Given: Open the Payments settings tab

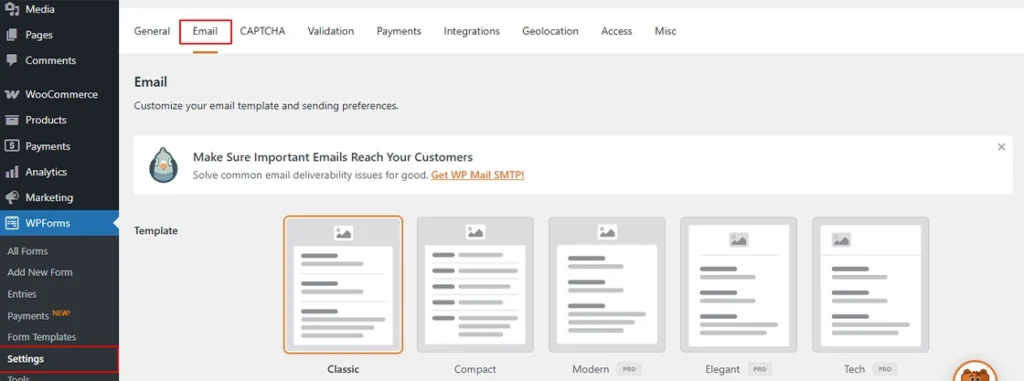Looking at the screenshot, I should [399, 31].
